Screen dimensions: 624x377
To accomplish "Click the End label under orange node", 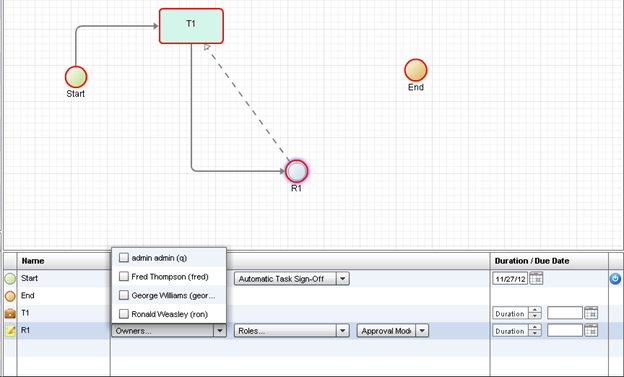I will coord(416,87).
